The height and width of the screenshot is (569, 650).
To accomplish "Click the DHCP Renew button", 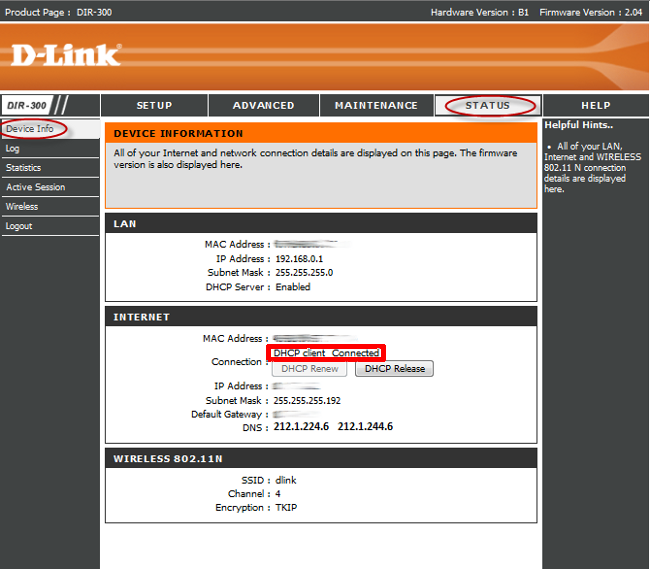I will pyautogui.click(x=310, y=368).
